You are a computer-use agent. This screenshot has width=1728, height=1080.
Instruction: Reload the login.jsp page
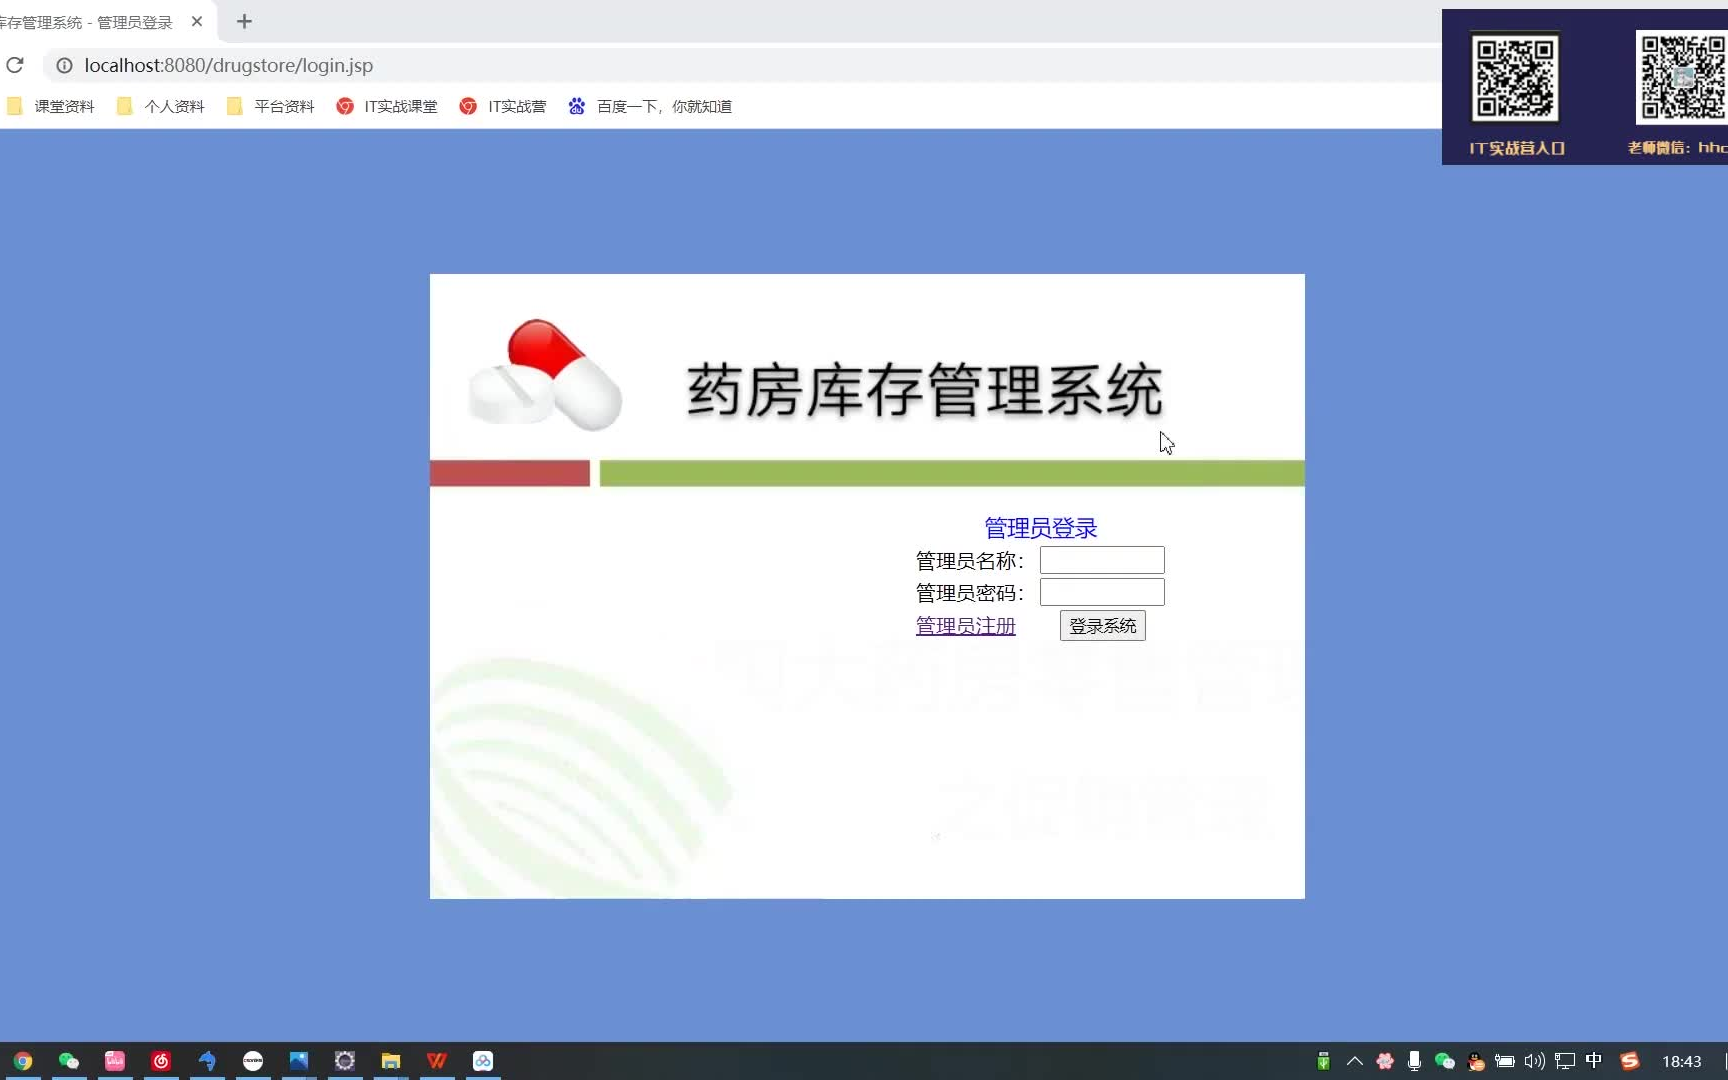coord(15,65)
